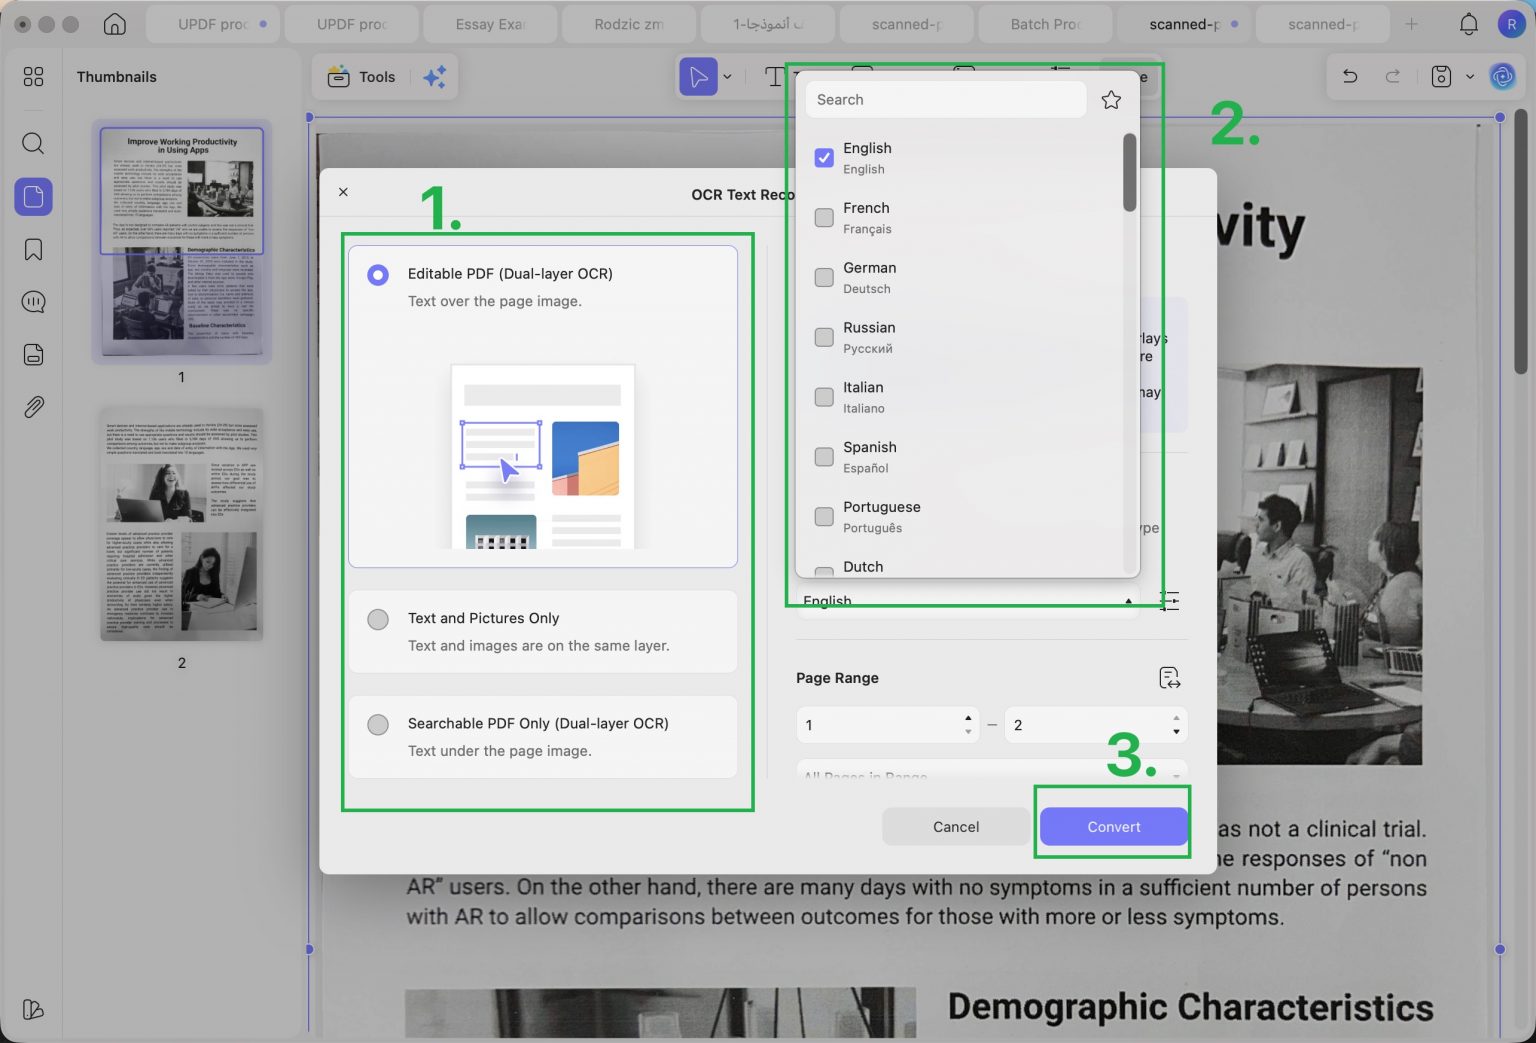Open the thumbnails grid view icon

tap(33, 77)
